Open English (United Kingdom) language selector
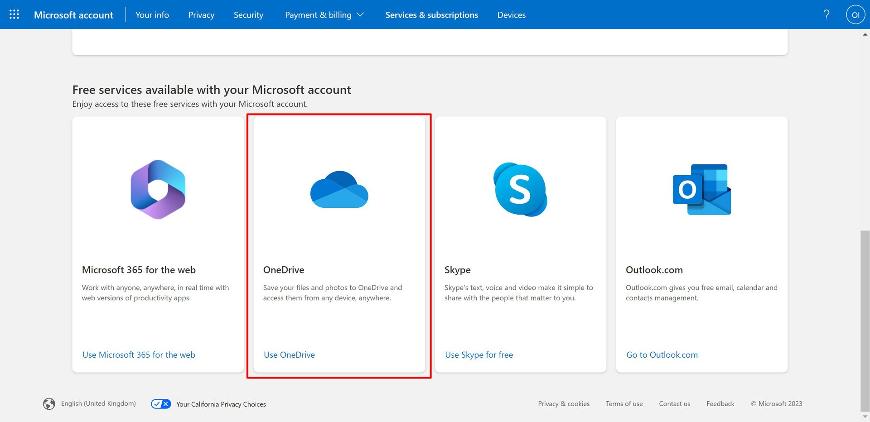This screenshot has height=422, width=870. pos(98,404)
